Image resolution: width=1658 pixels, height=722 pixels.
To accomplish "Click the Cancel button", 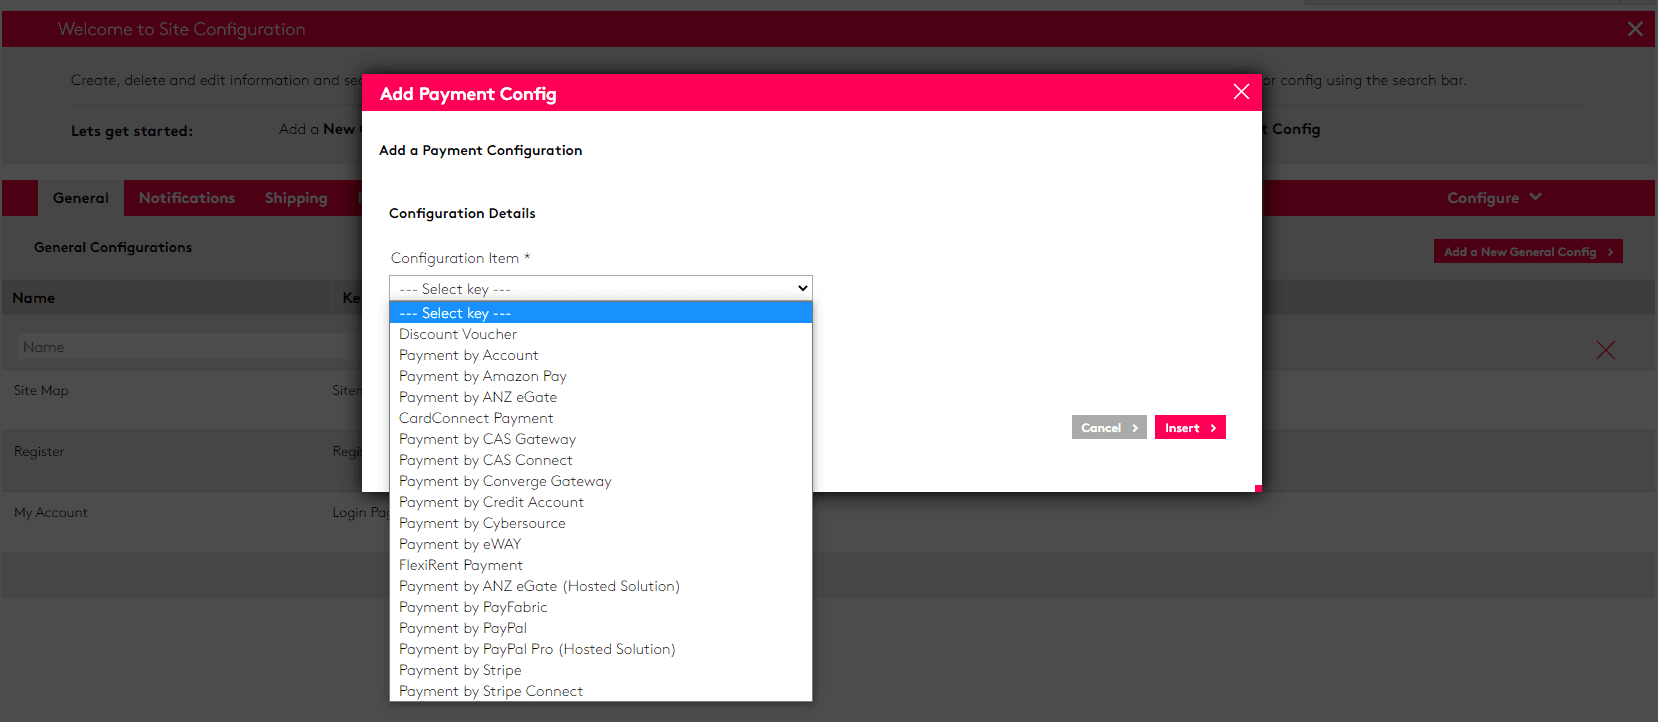I will [x=1109, y=427].
